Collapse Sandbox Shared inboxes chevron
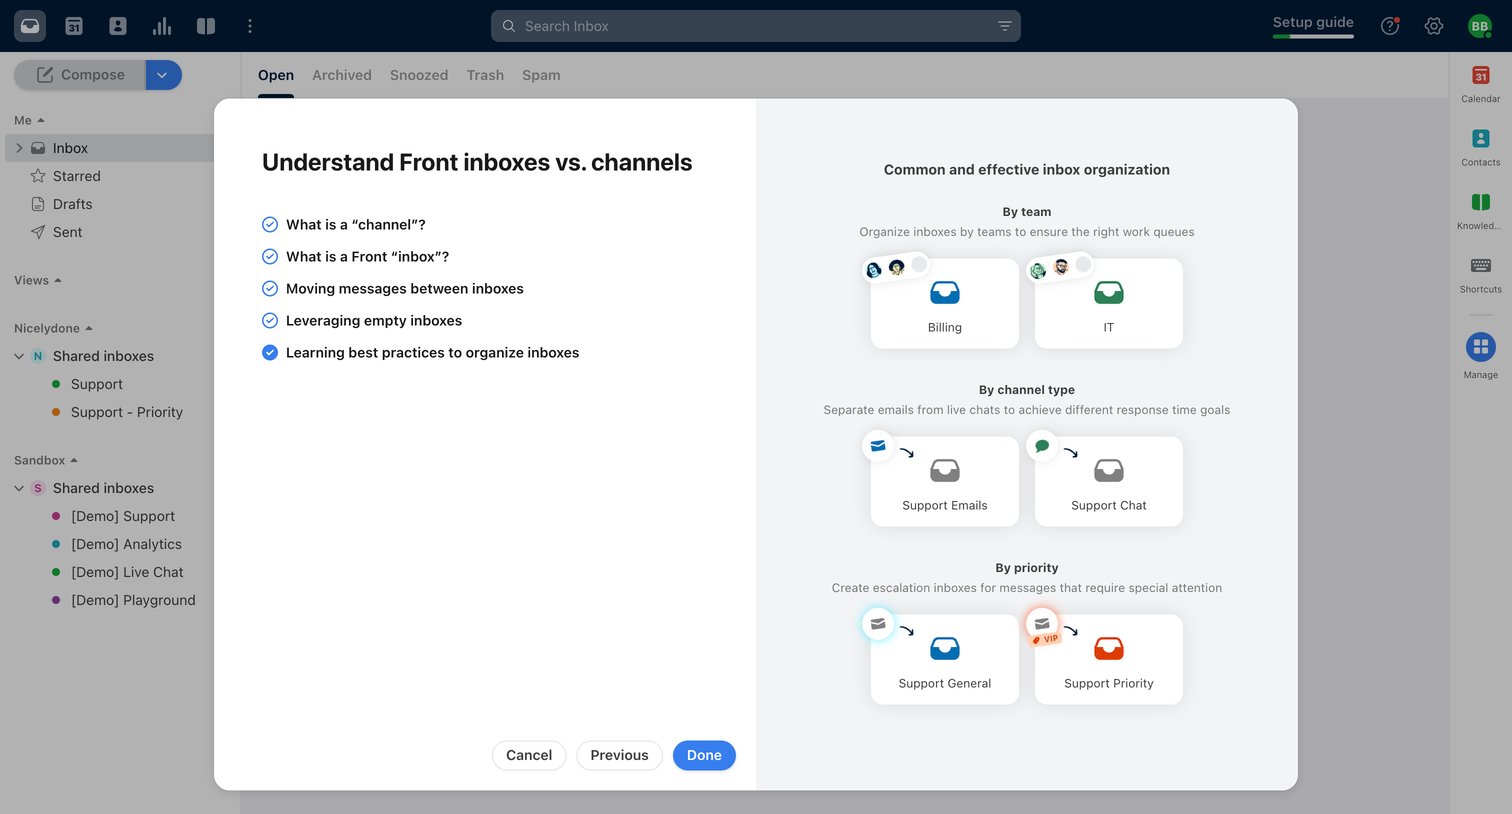The width and height of the screenshot is (1512, 814). pyautogui.click(x=19, y=488)
